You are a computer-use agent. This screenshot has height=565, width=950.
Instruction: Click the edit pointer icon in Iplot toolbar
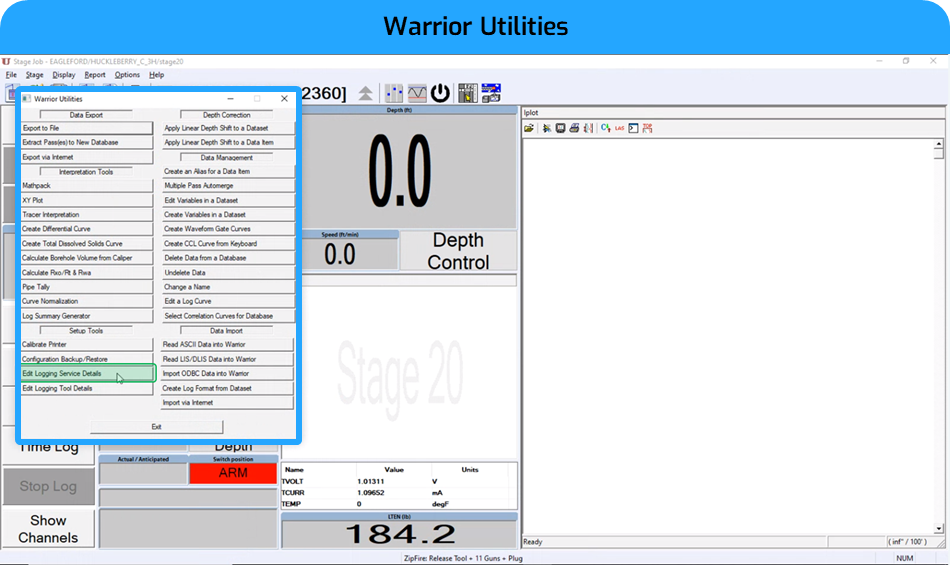pos(546,128)
